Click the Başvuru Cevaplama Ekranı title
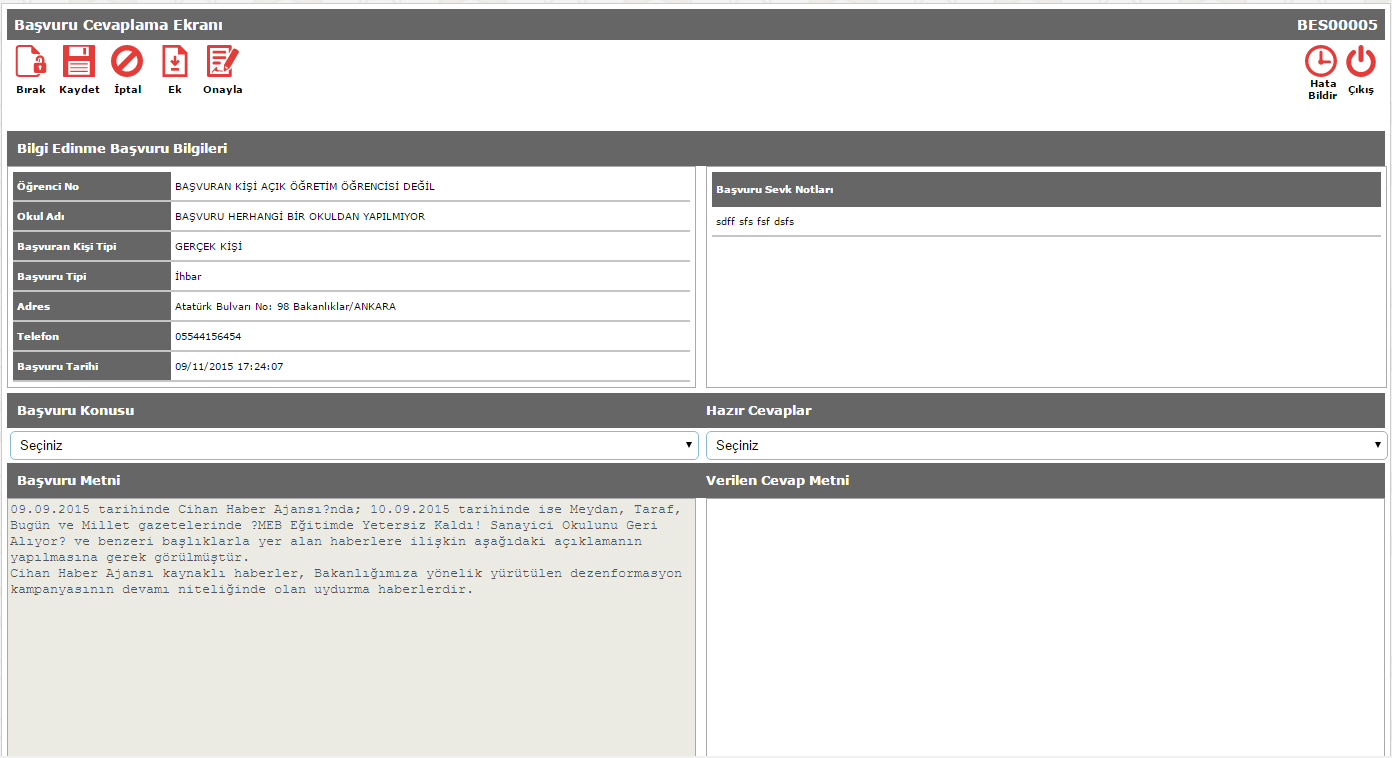Screen dimensions: 1392x758 point(118,25)
